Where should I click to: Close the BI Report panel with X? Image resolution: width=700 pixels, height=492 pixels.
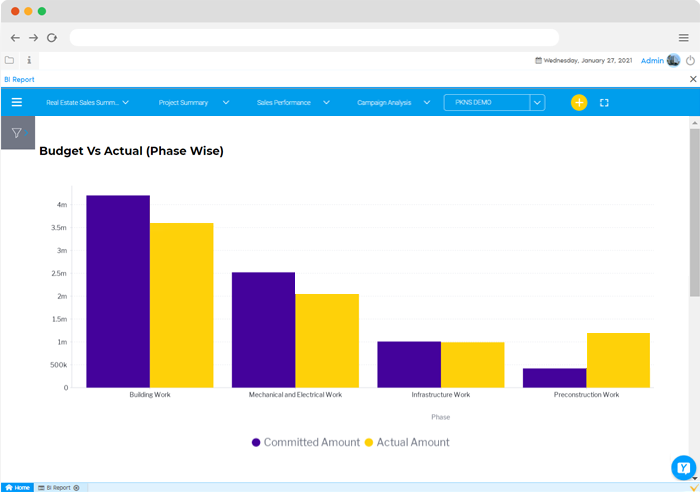[x=693, y=79]
